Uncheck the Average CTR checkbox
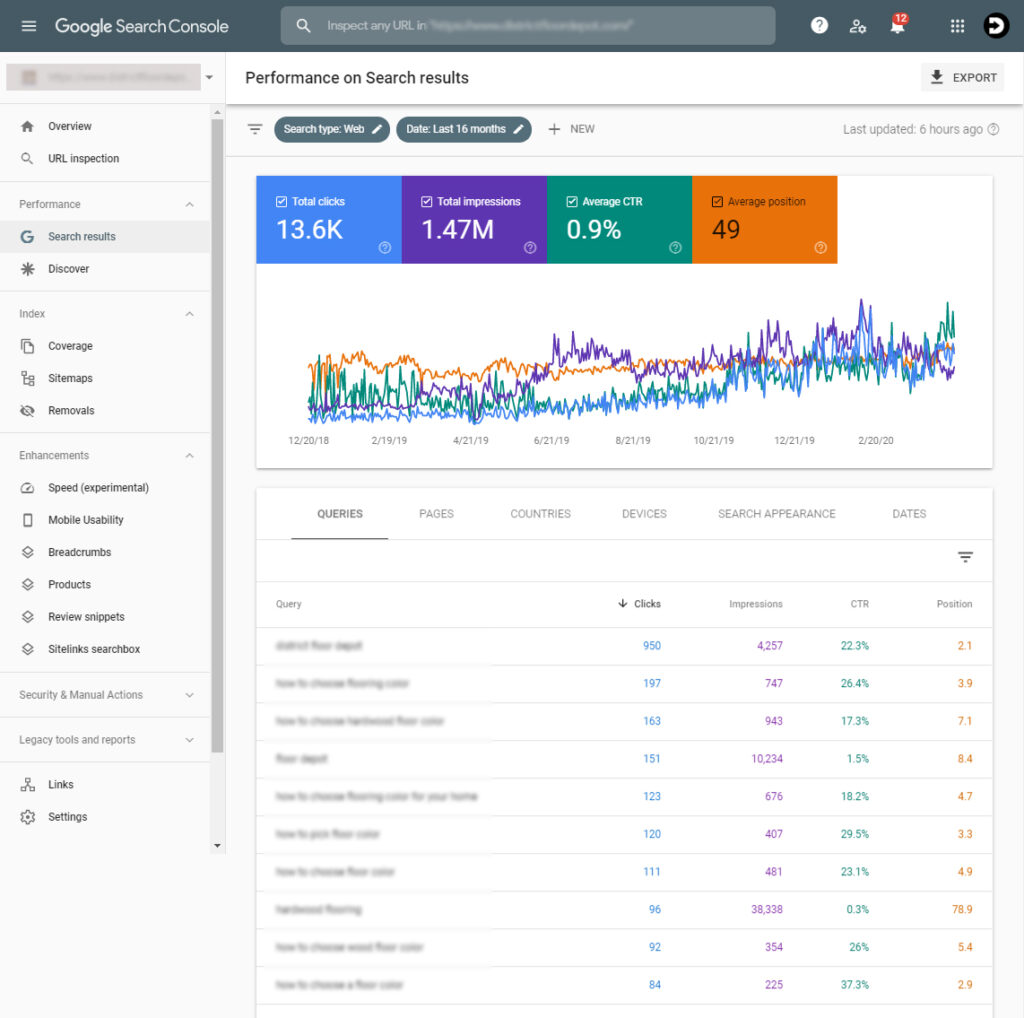 572,202
